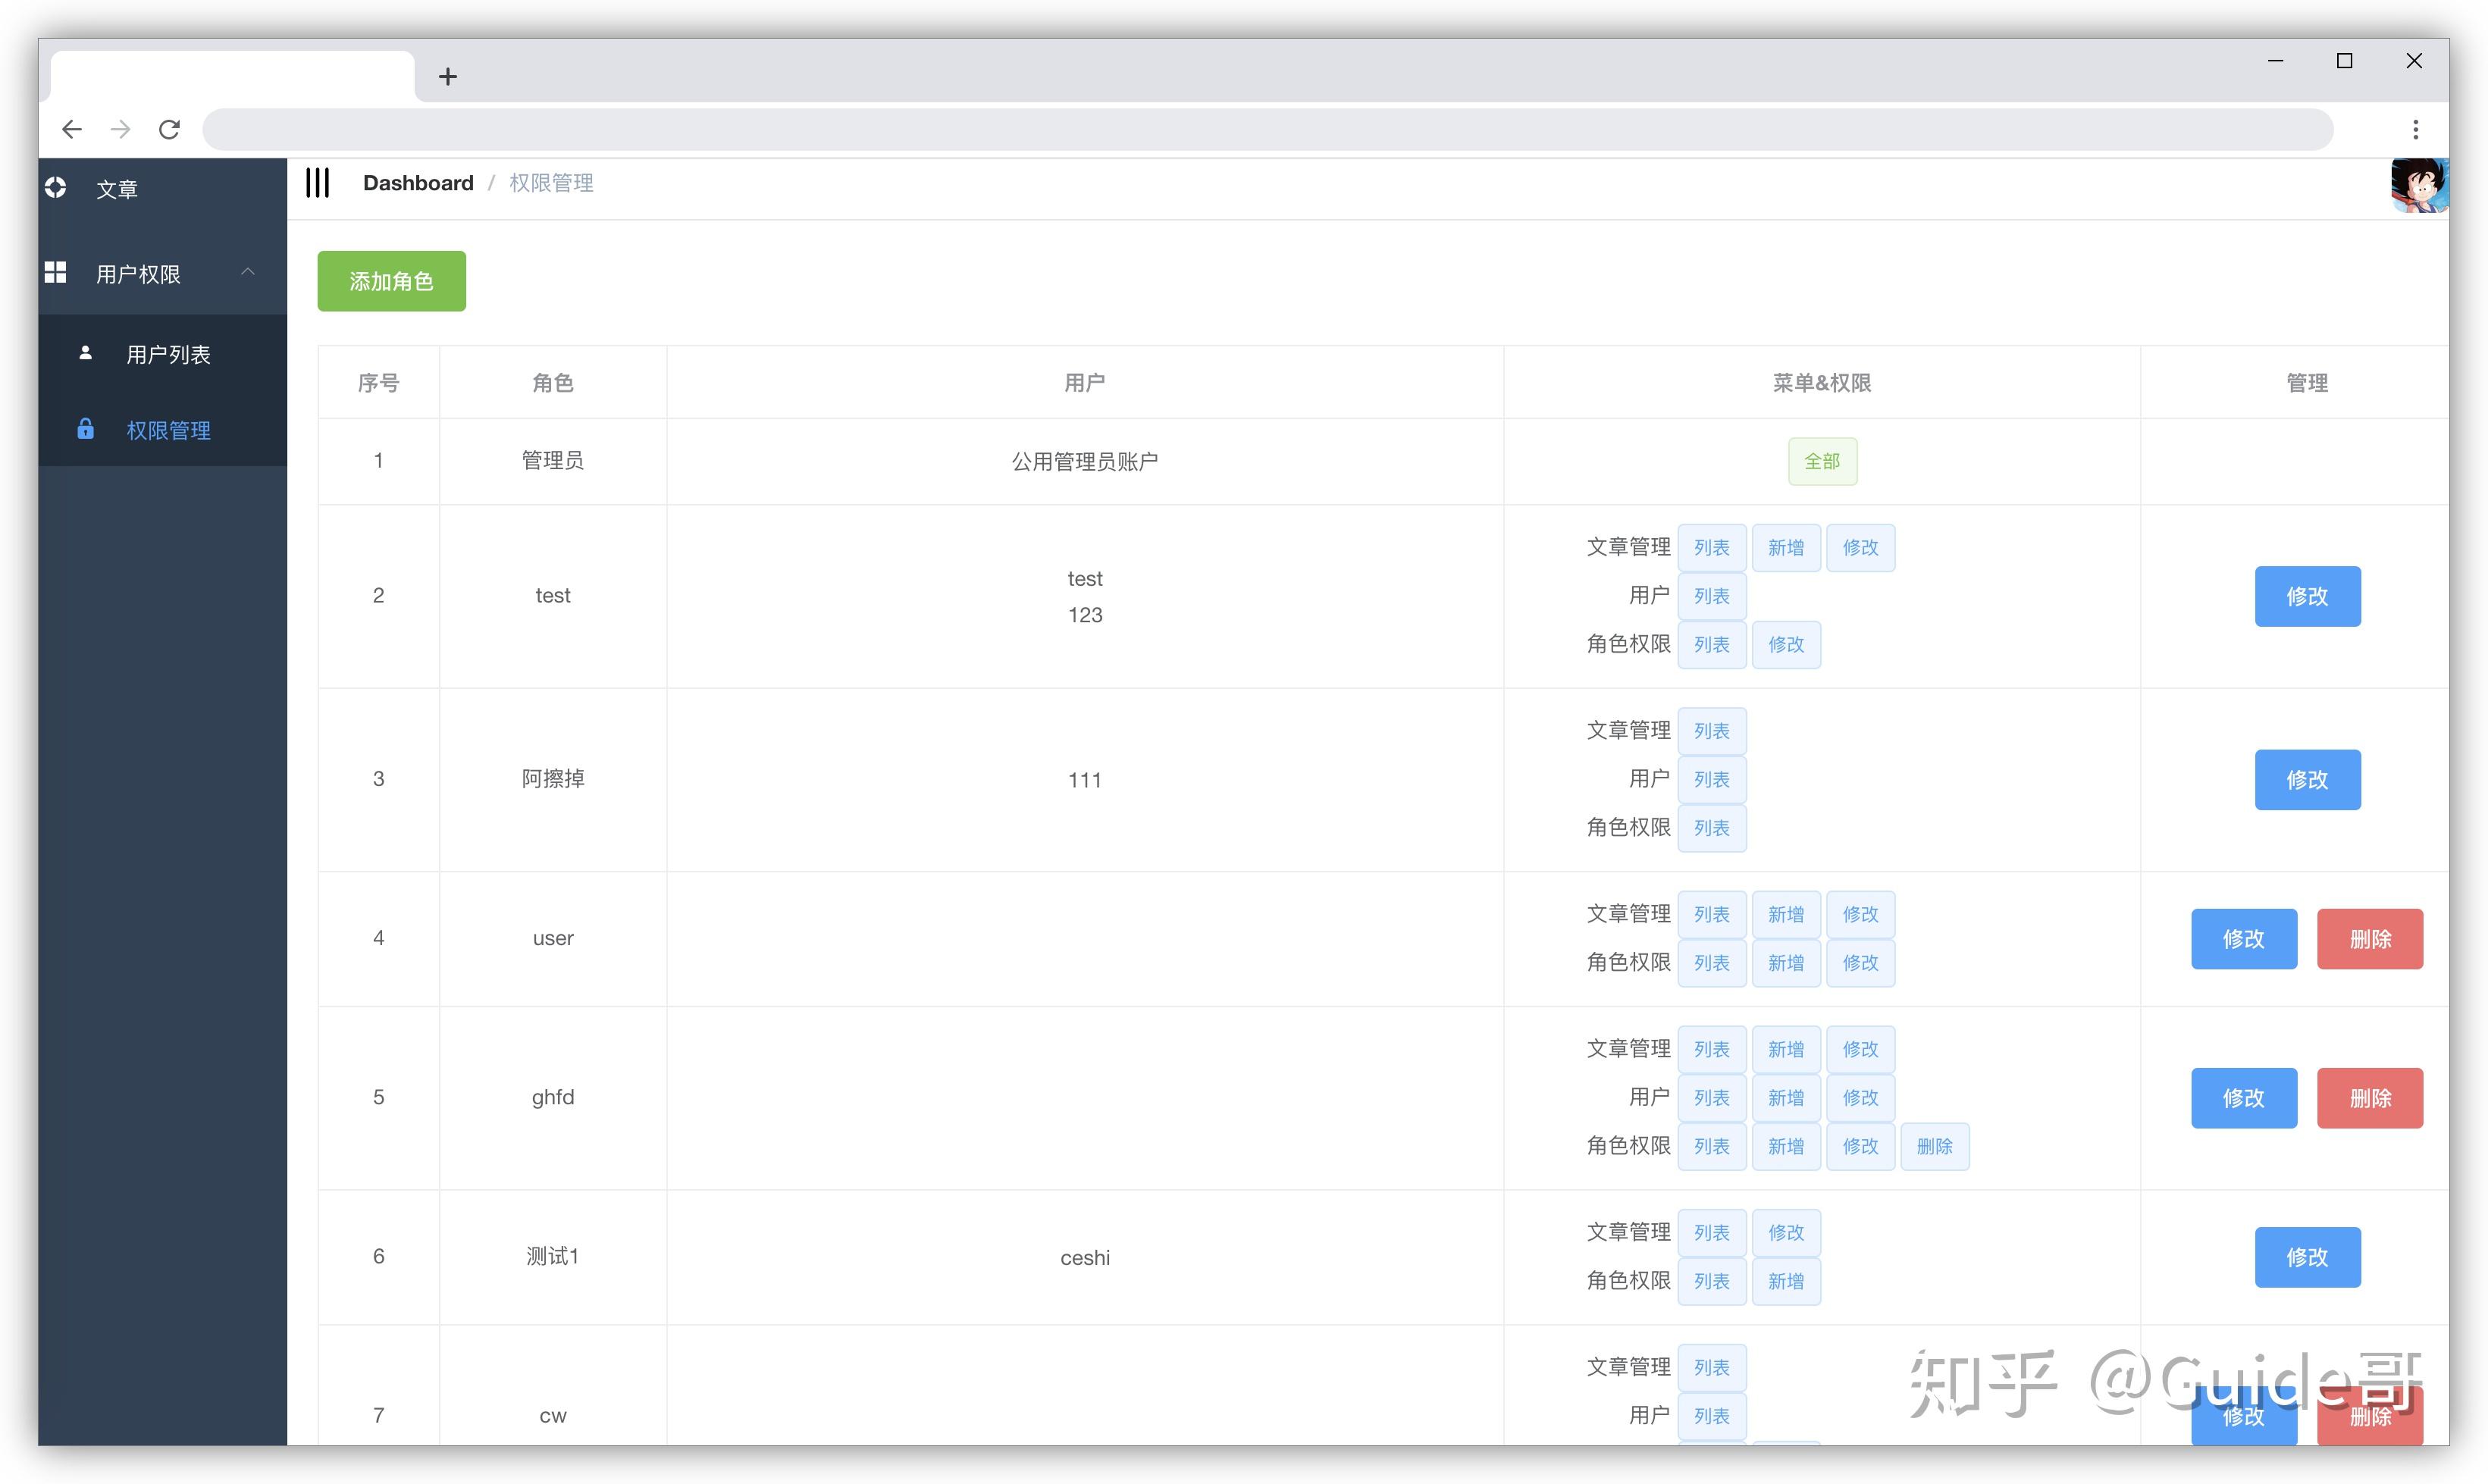The height and width of the screenshot is (1484, 2488).
Task: Select 用户列表 in the sidebar
Action: (x=168, y=353)
